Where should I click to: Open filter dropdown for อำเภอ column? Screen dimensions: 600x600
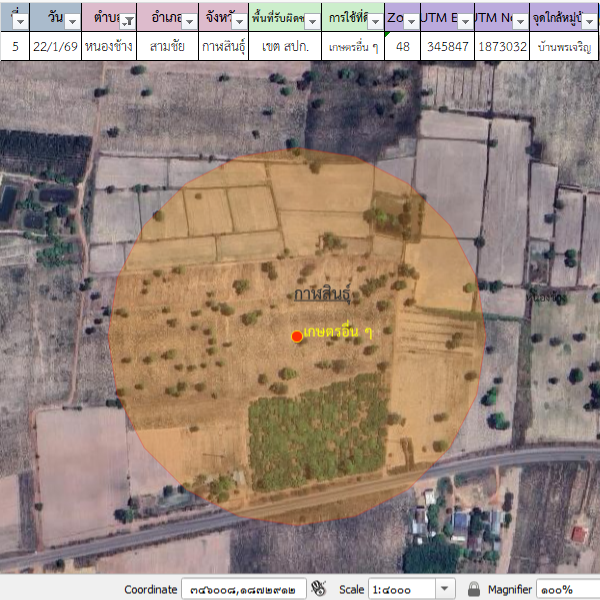pos(187,21)
